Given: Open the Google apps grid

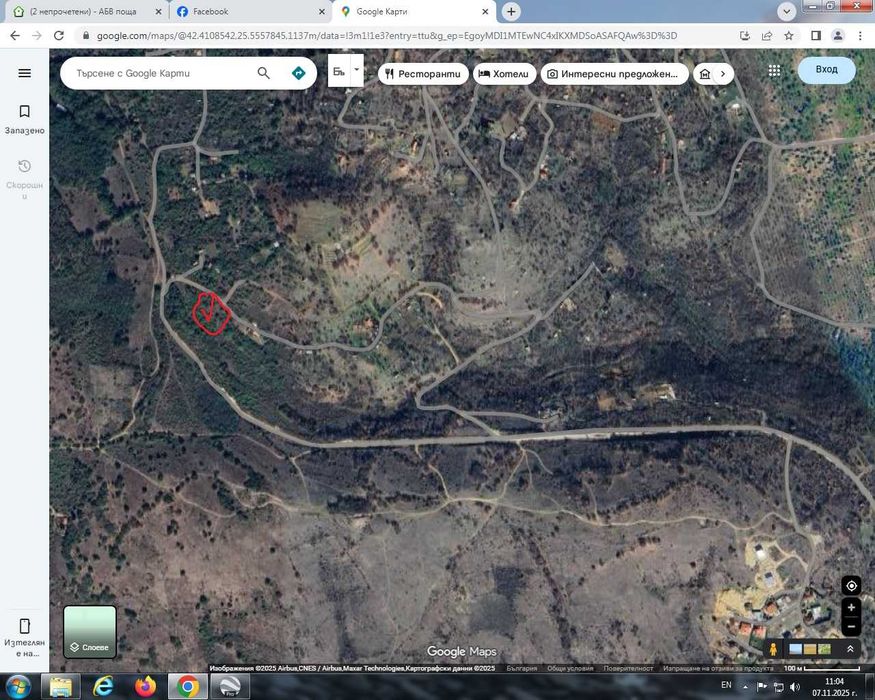Looking at the screenshot, I should point(774,71).
